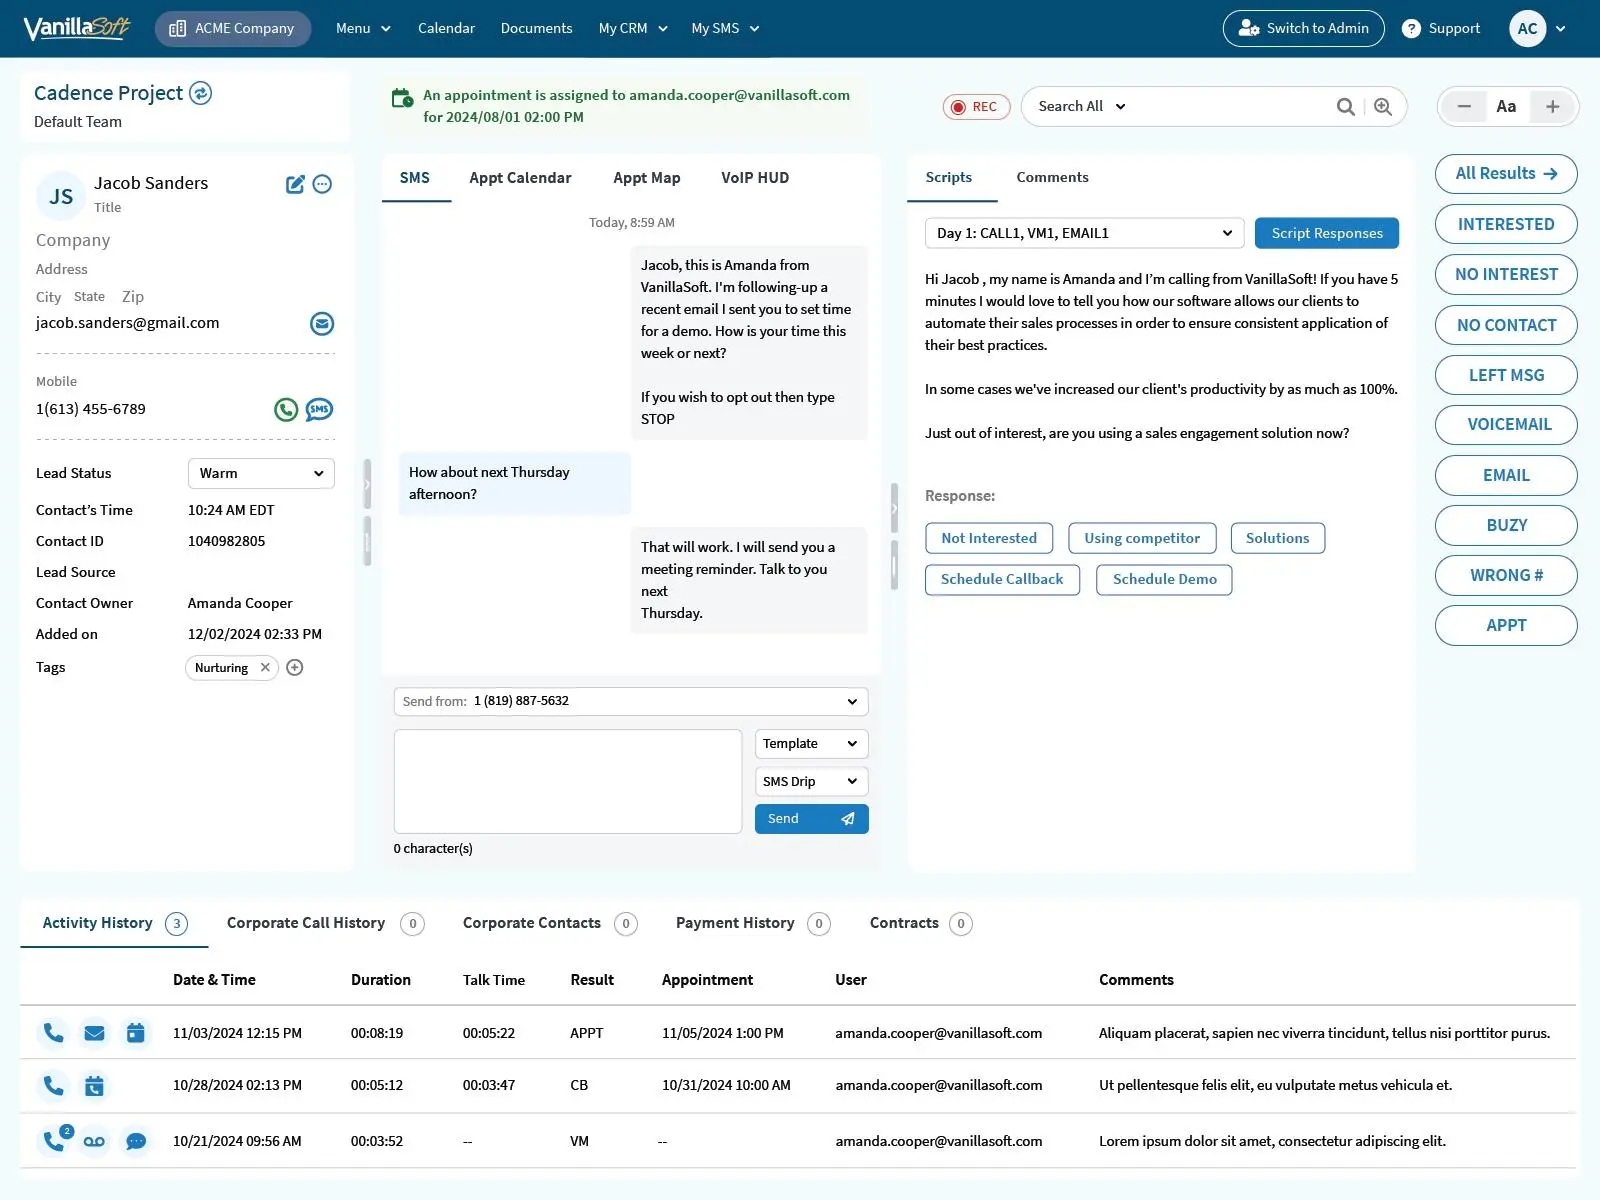Screen dimensions: 1600x1200
Task: Toggle the REC recording button
Action: 976,107
